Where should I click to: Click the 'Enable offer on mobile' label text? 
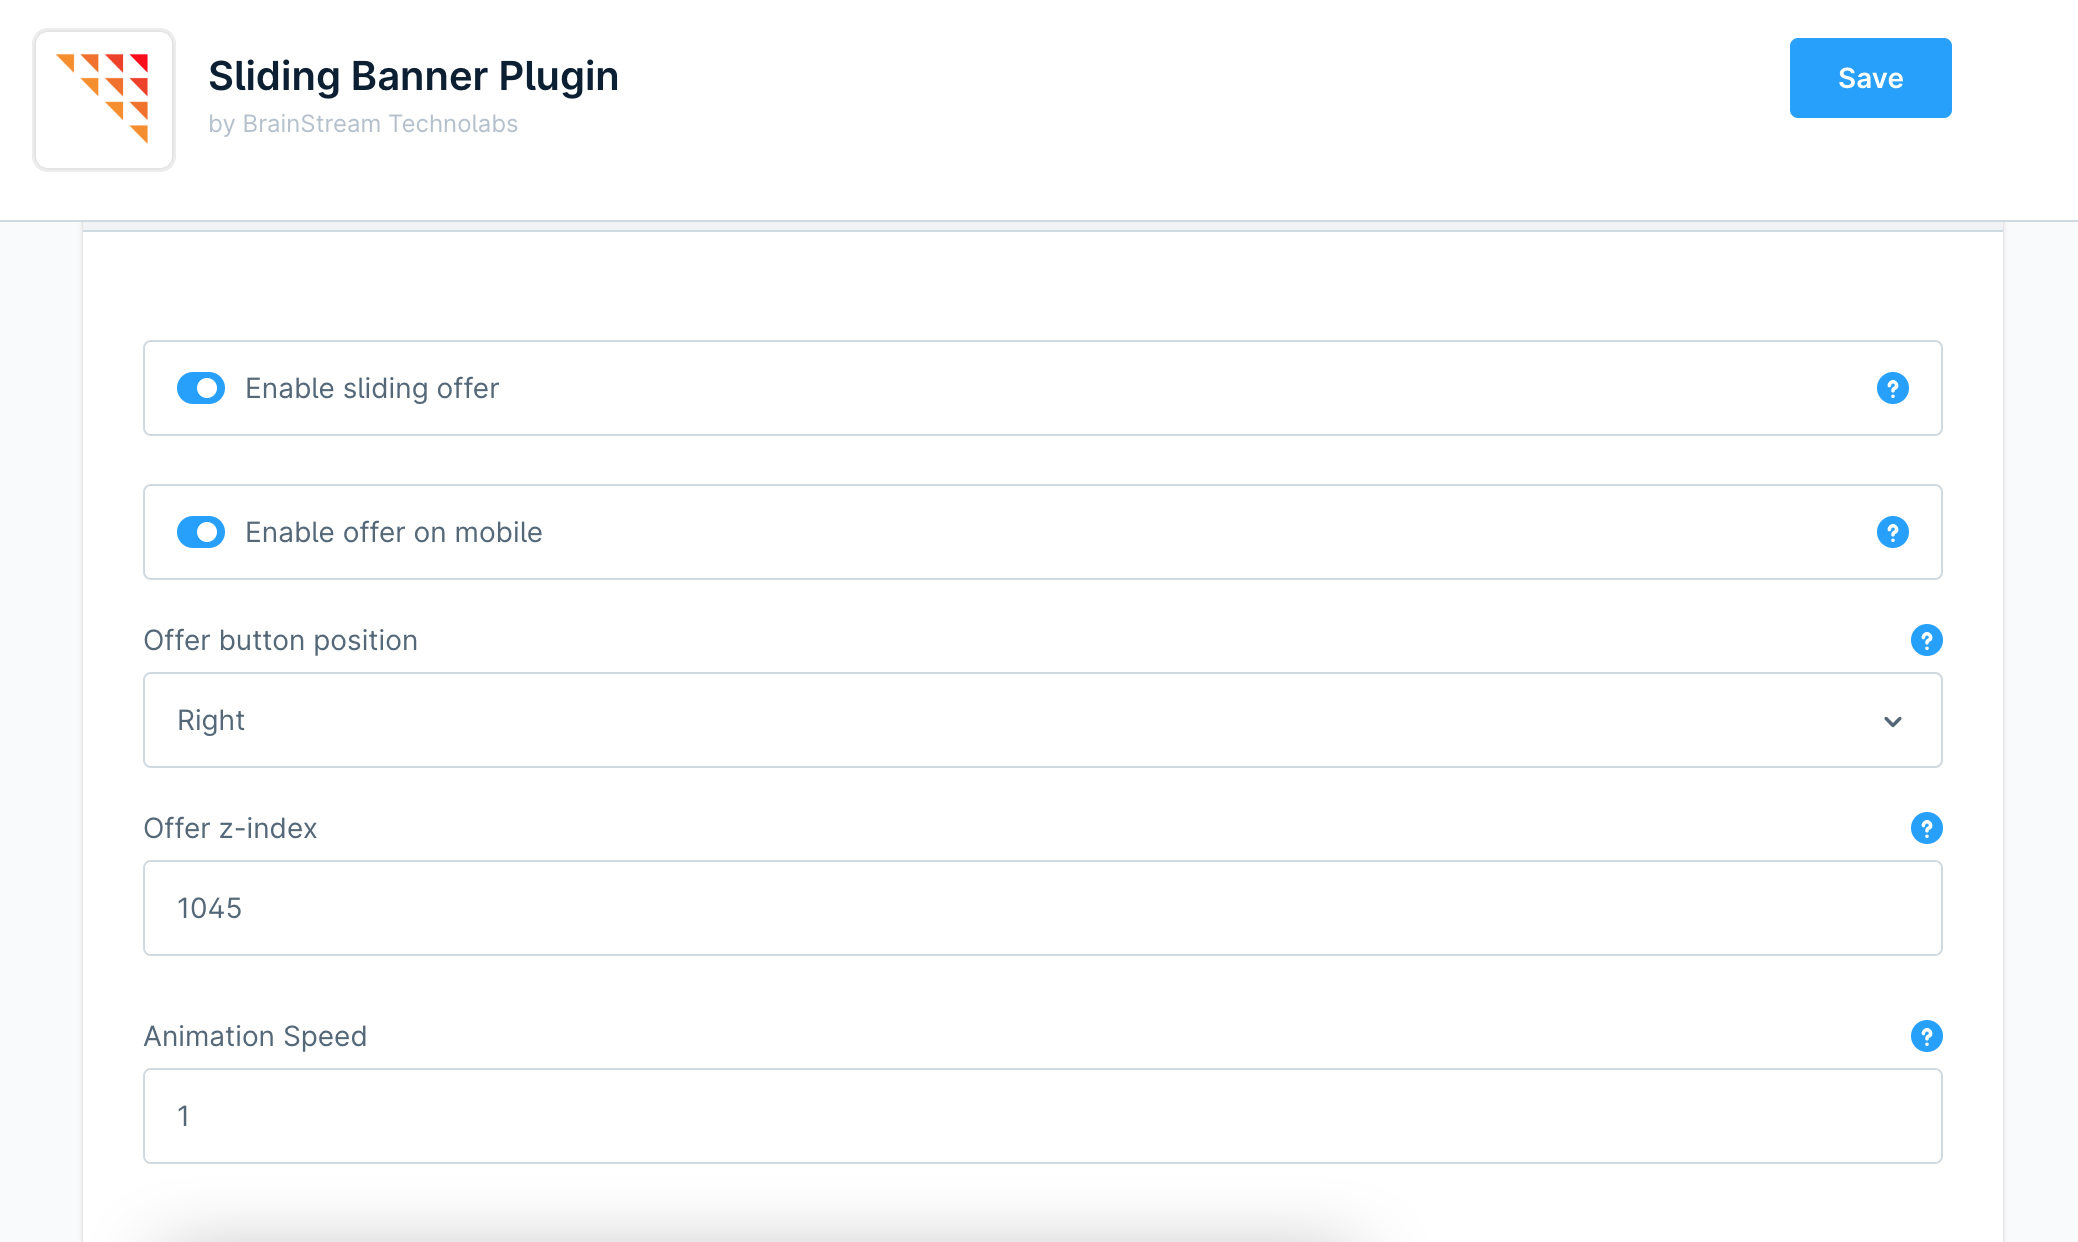(x=394, y=532)
